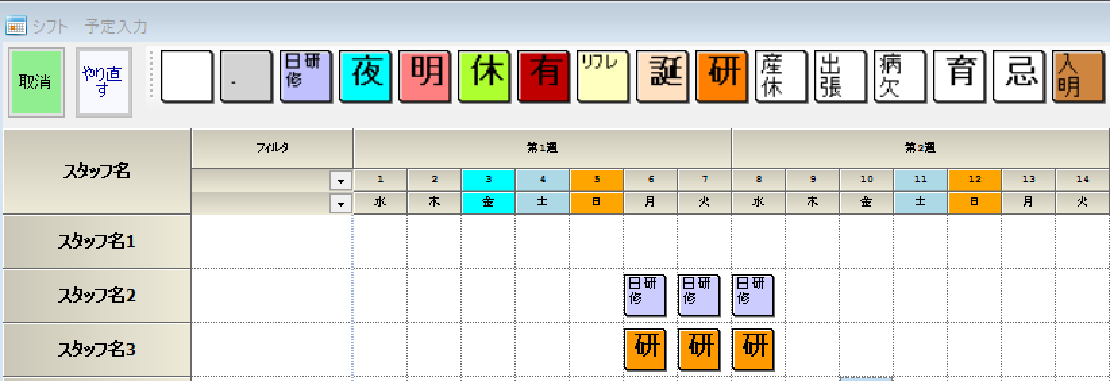Click the cyan 金 weekday cell under day 3

tap(488, 202)
